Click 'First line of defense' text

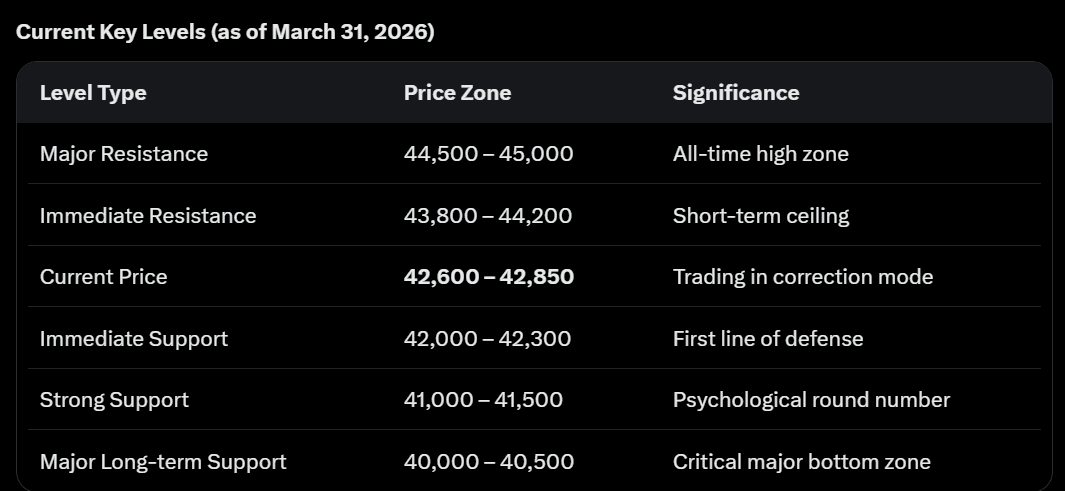(x=768, y=339)
